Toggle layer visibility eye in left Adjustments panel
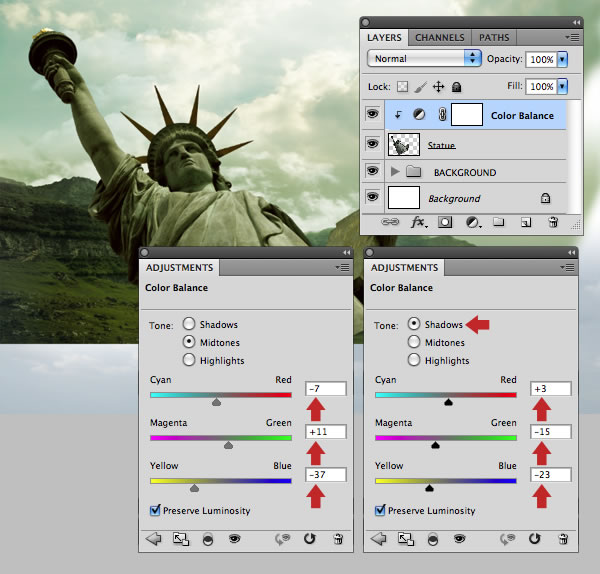Screen dimensions: 600x574 (235, 539)
